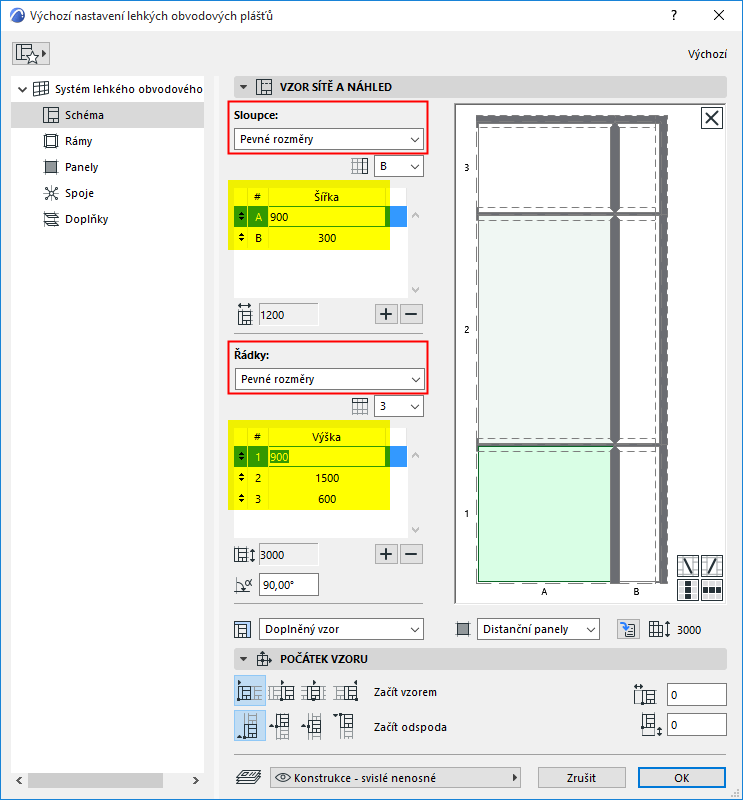743x800 pixels.
Task: Click the Šířka column header
Action: click(327, 197)
